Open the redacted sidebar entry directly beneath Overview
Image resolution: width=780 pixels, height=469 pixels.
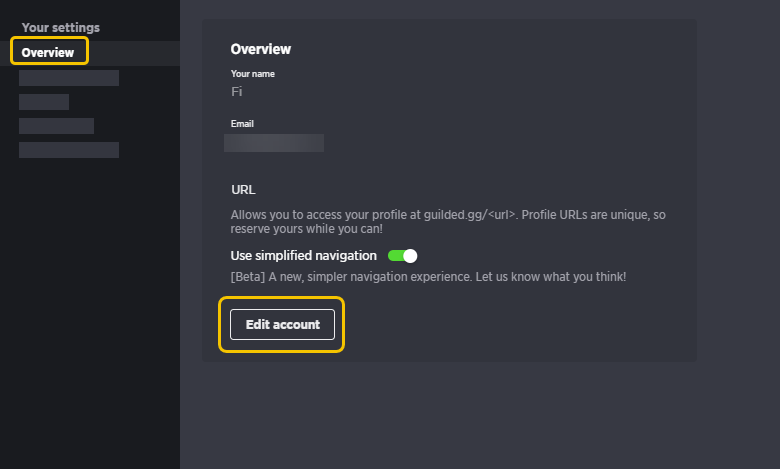point(69,78)
